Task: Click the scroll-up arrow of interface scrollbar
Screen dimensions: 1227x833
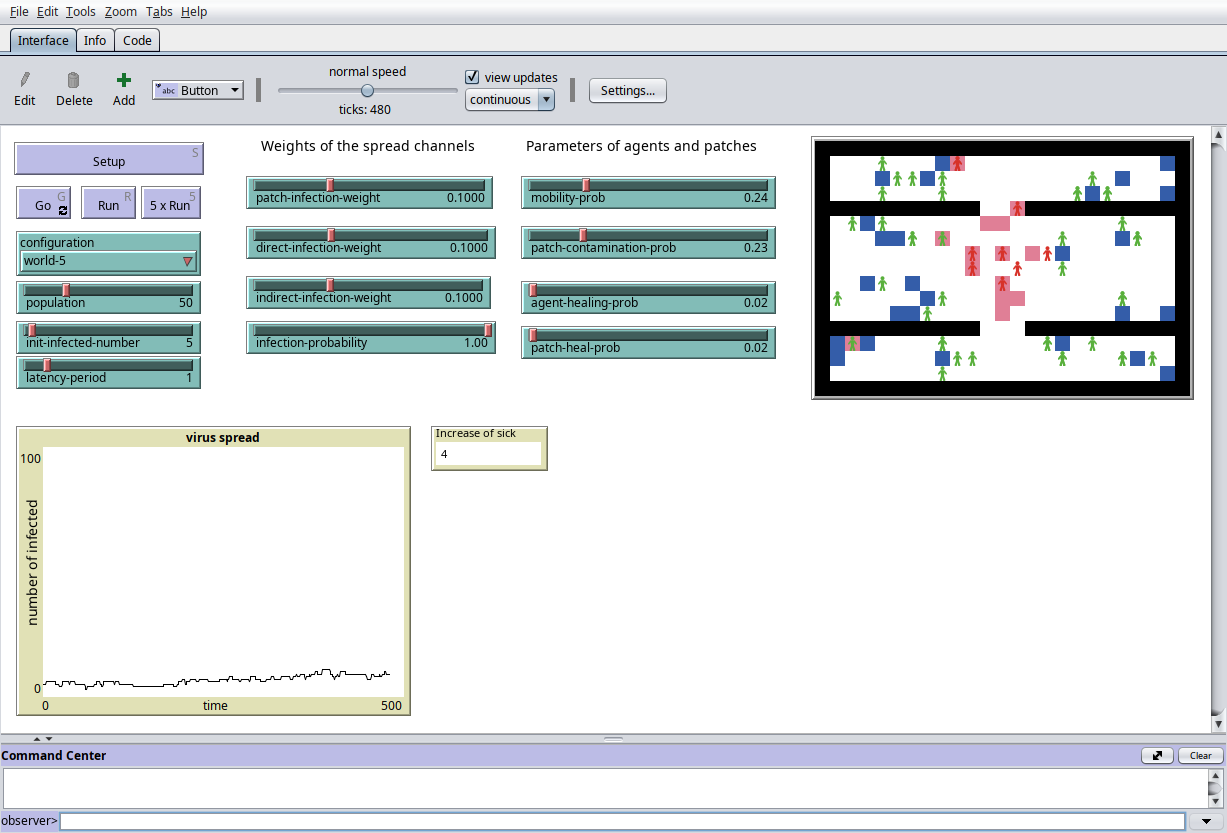Action: click(x=1217, y=134)
